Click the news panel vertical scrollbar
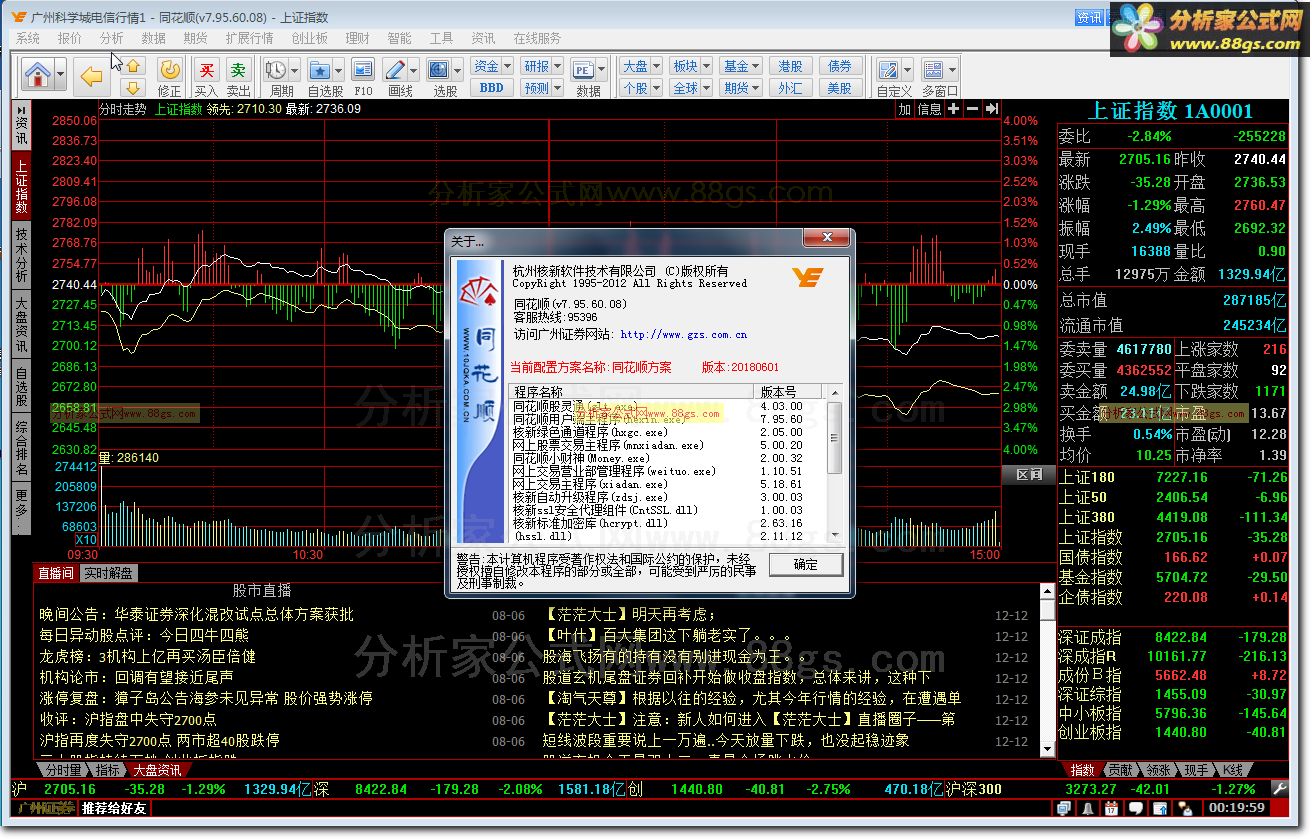1312x839 pixels. coord(1049,672)
